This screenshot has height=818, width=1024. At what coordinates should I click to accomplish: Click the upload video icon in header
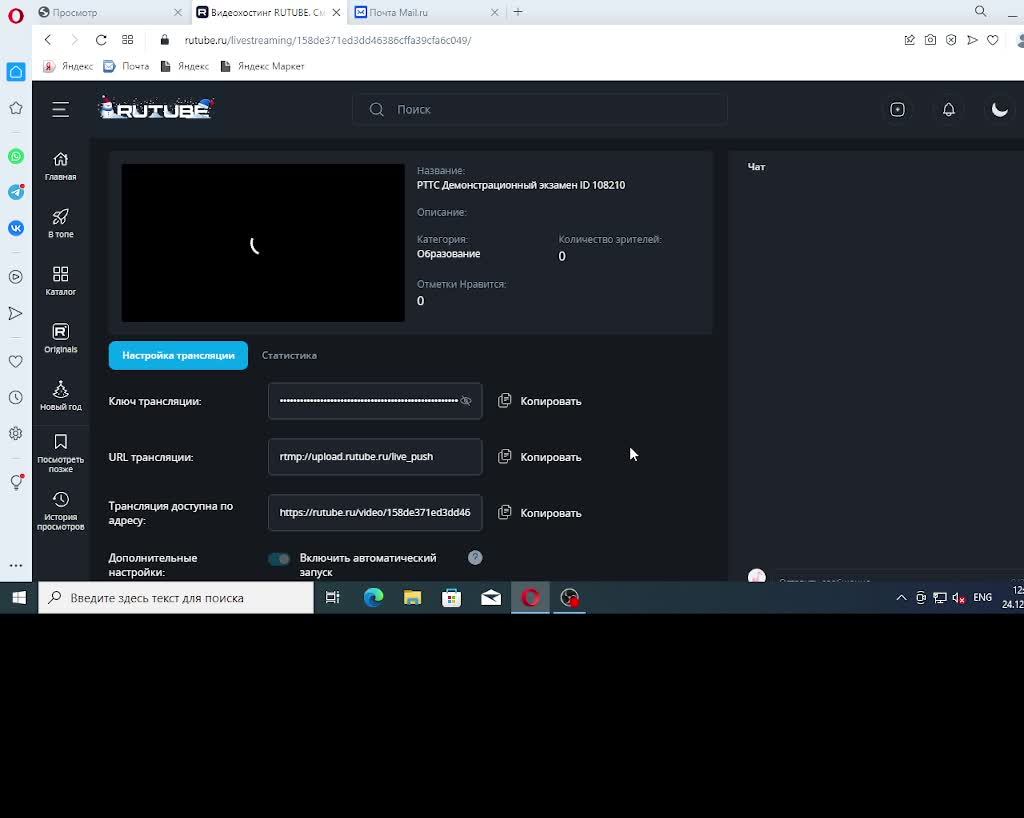897,110
